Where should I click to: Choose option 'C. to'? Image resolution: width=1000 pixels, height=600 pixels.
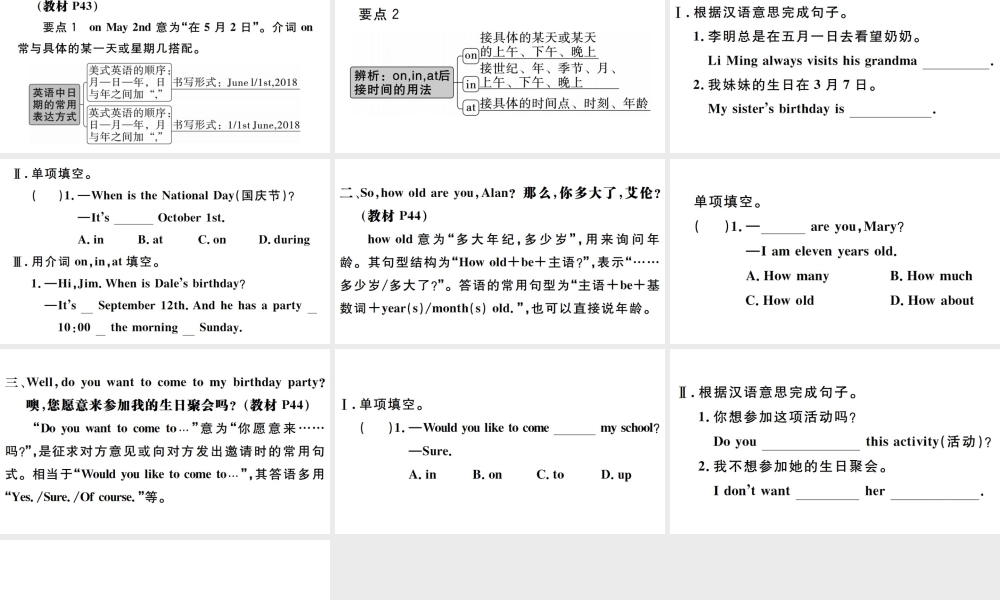(x=550, y=474)
